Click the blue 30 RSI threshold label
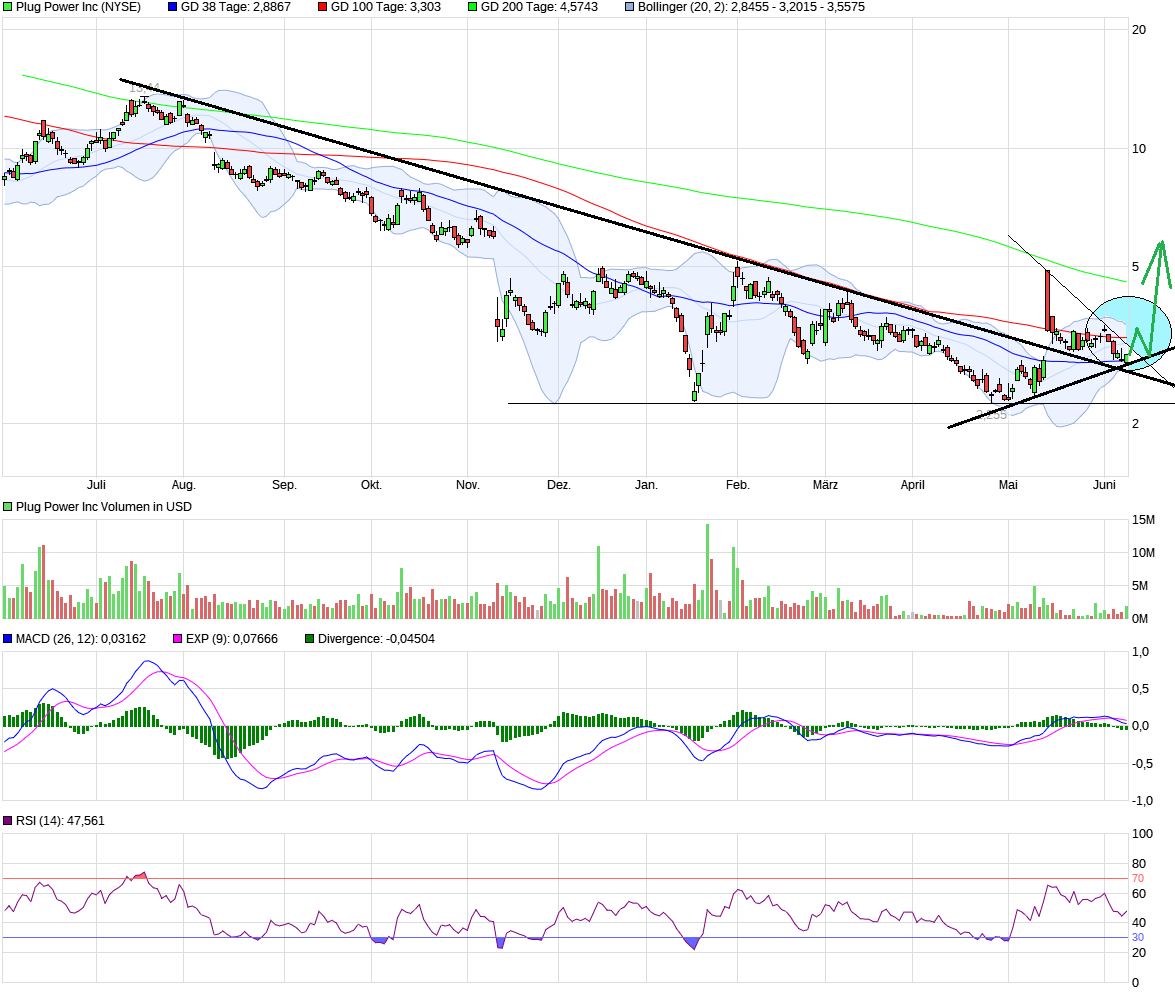Screen dimensions: 1175x994 1138,938
